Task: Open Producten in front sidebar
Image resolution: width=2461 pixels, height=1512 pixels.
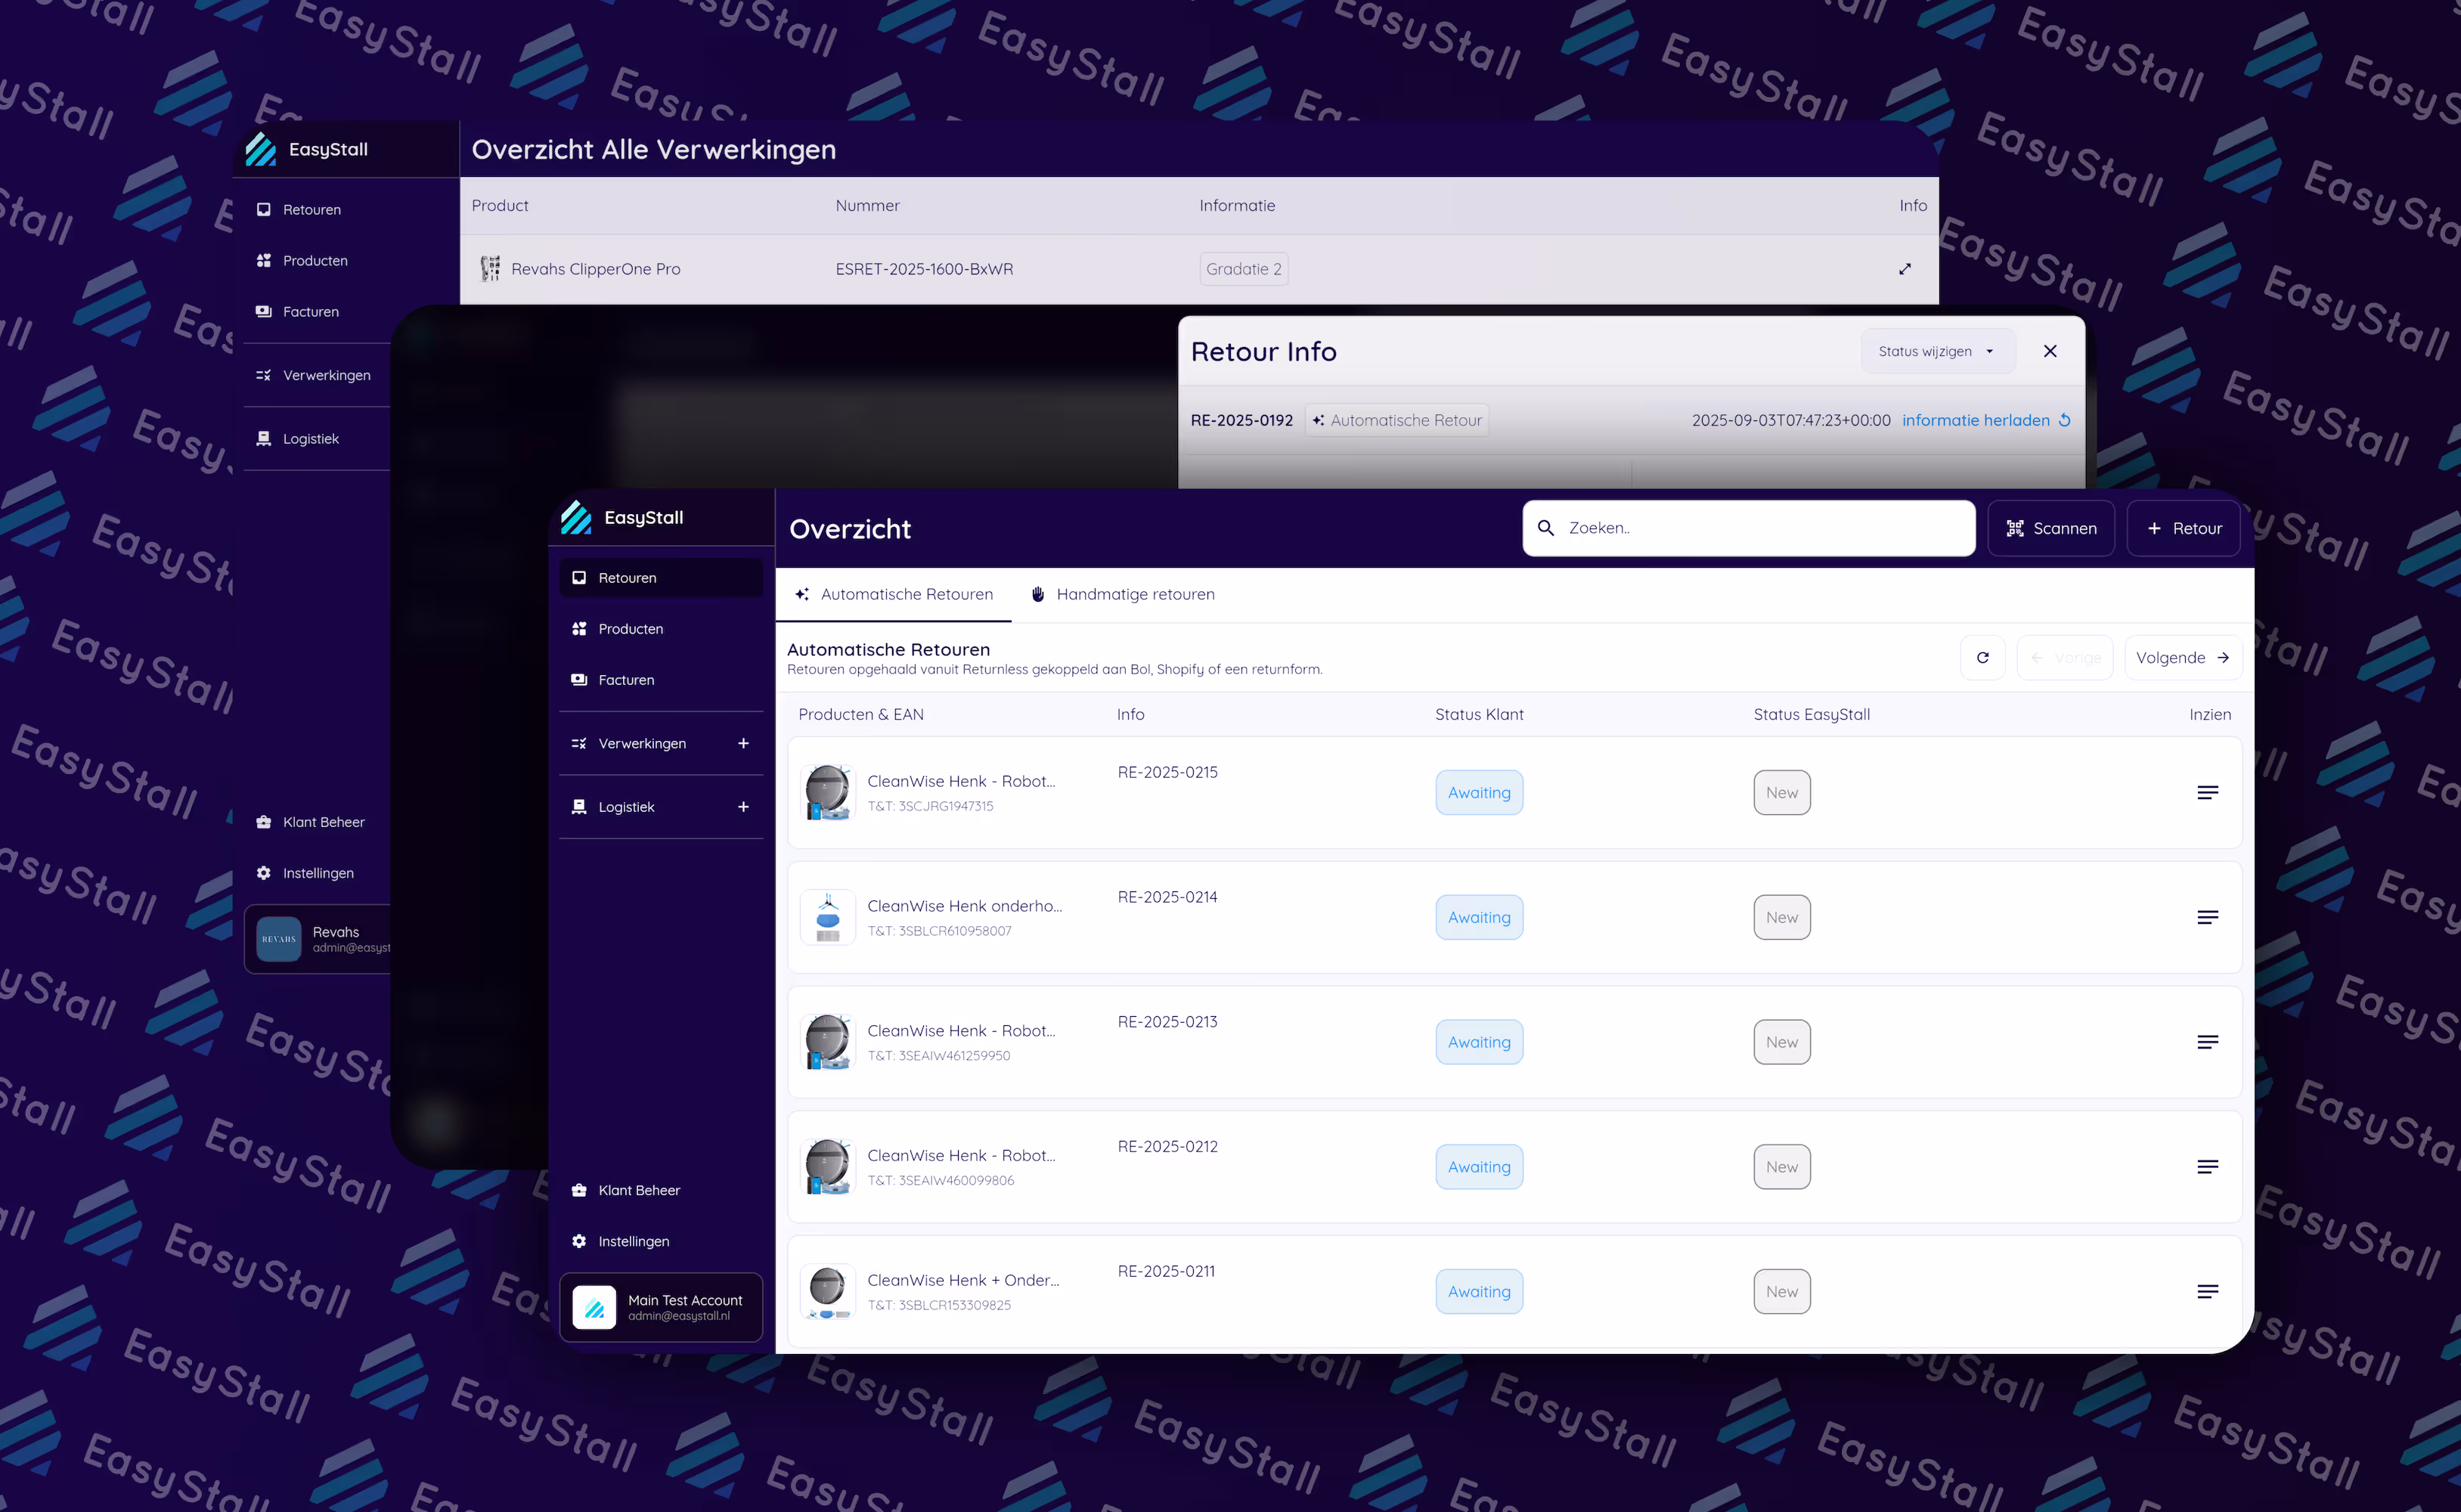Action: tap(630, 629)
